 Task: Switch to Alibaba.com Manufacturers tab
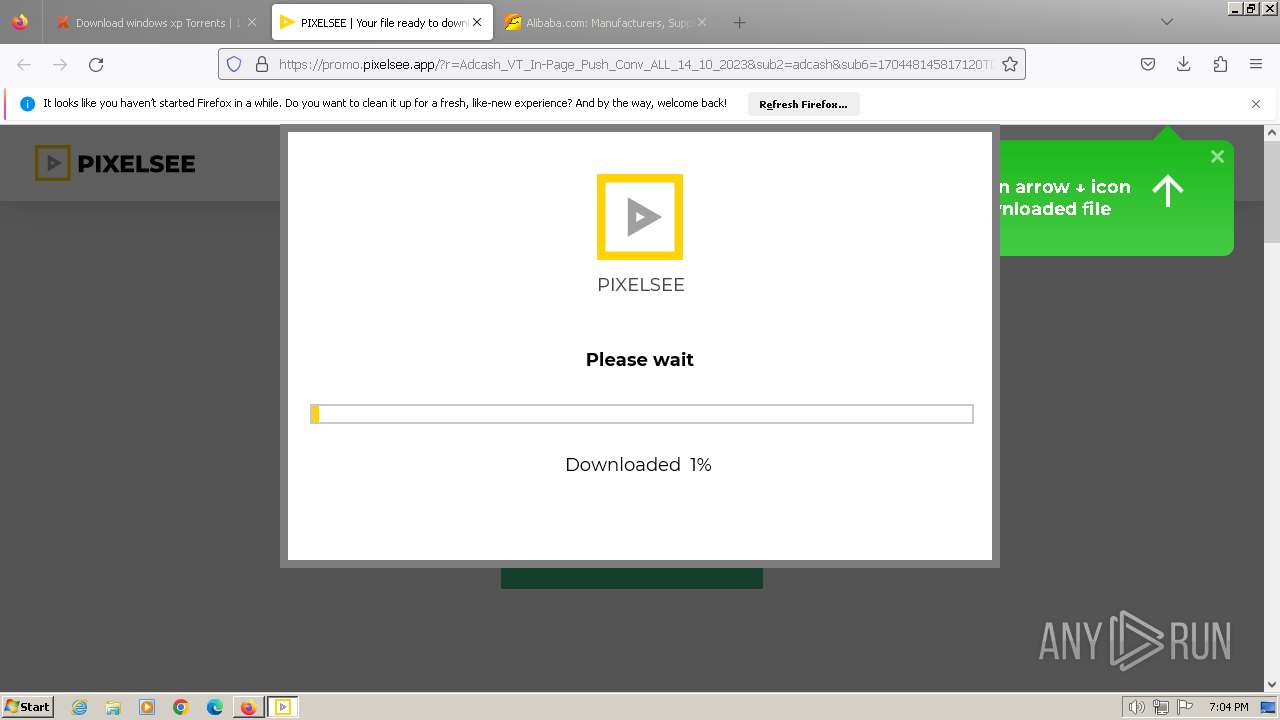(x=605, y=22)
